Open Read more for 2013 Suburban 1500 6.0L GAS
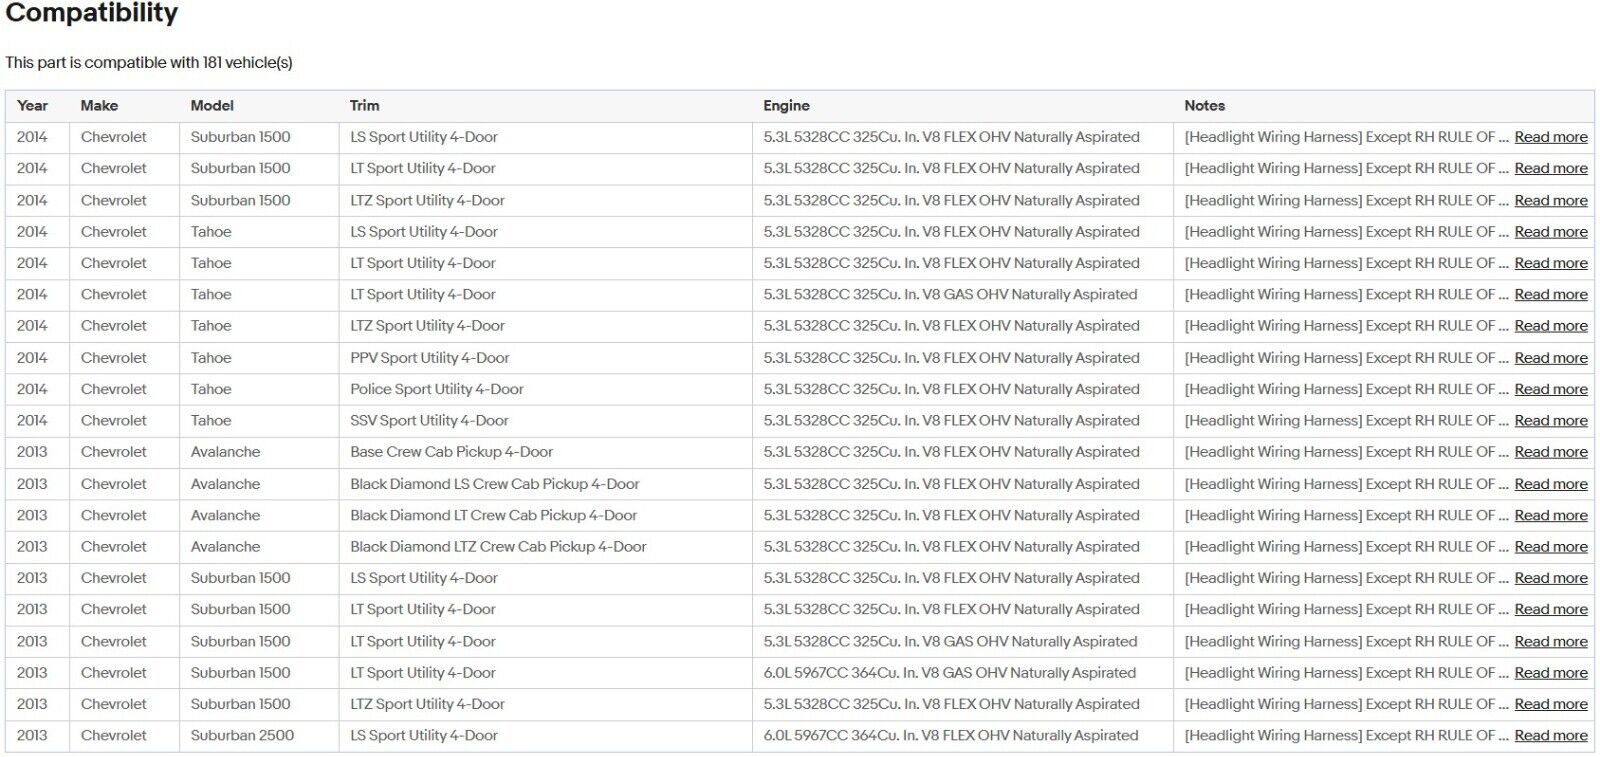This screenshot has height=757, width=1600. click(x=1550, y=673)
